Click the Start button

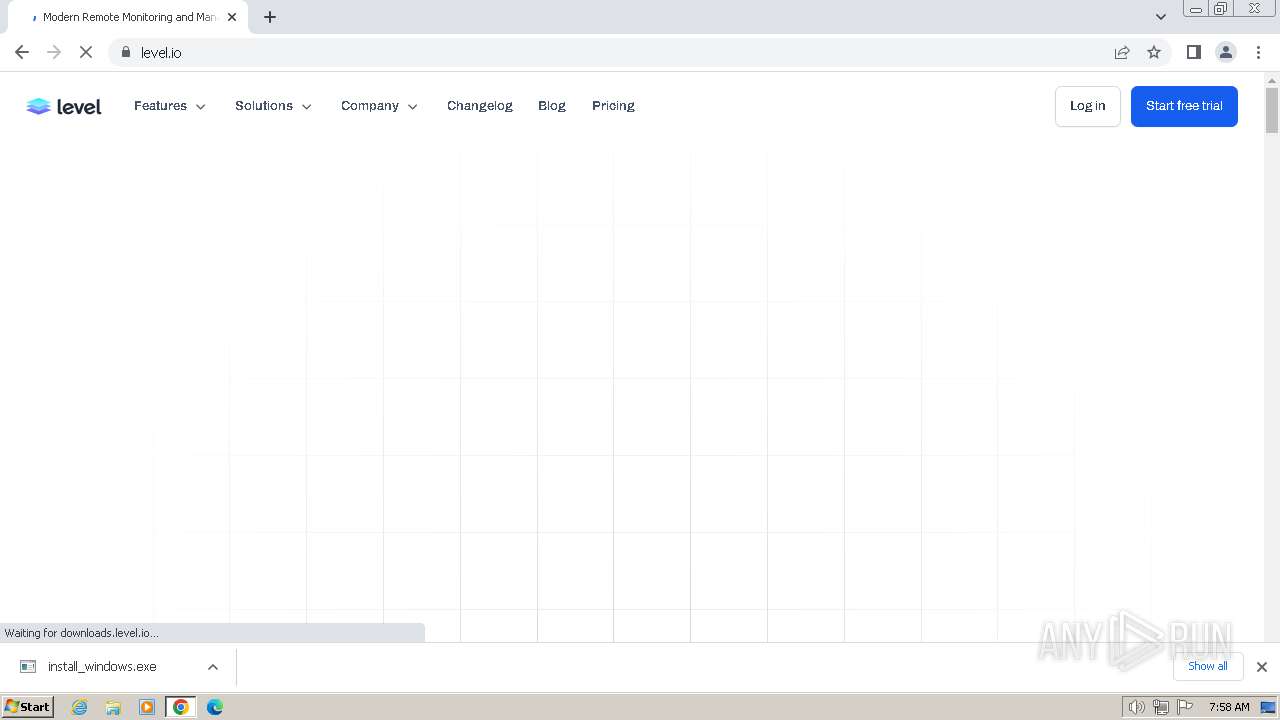pos(28,707)
